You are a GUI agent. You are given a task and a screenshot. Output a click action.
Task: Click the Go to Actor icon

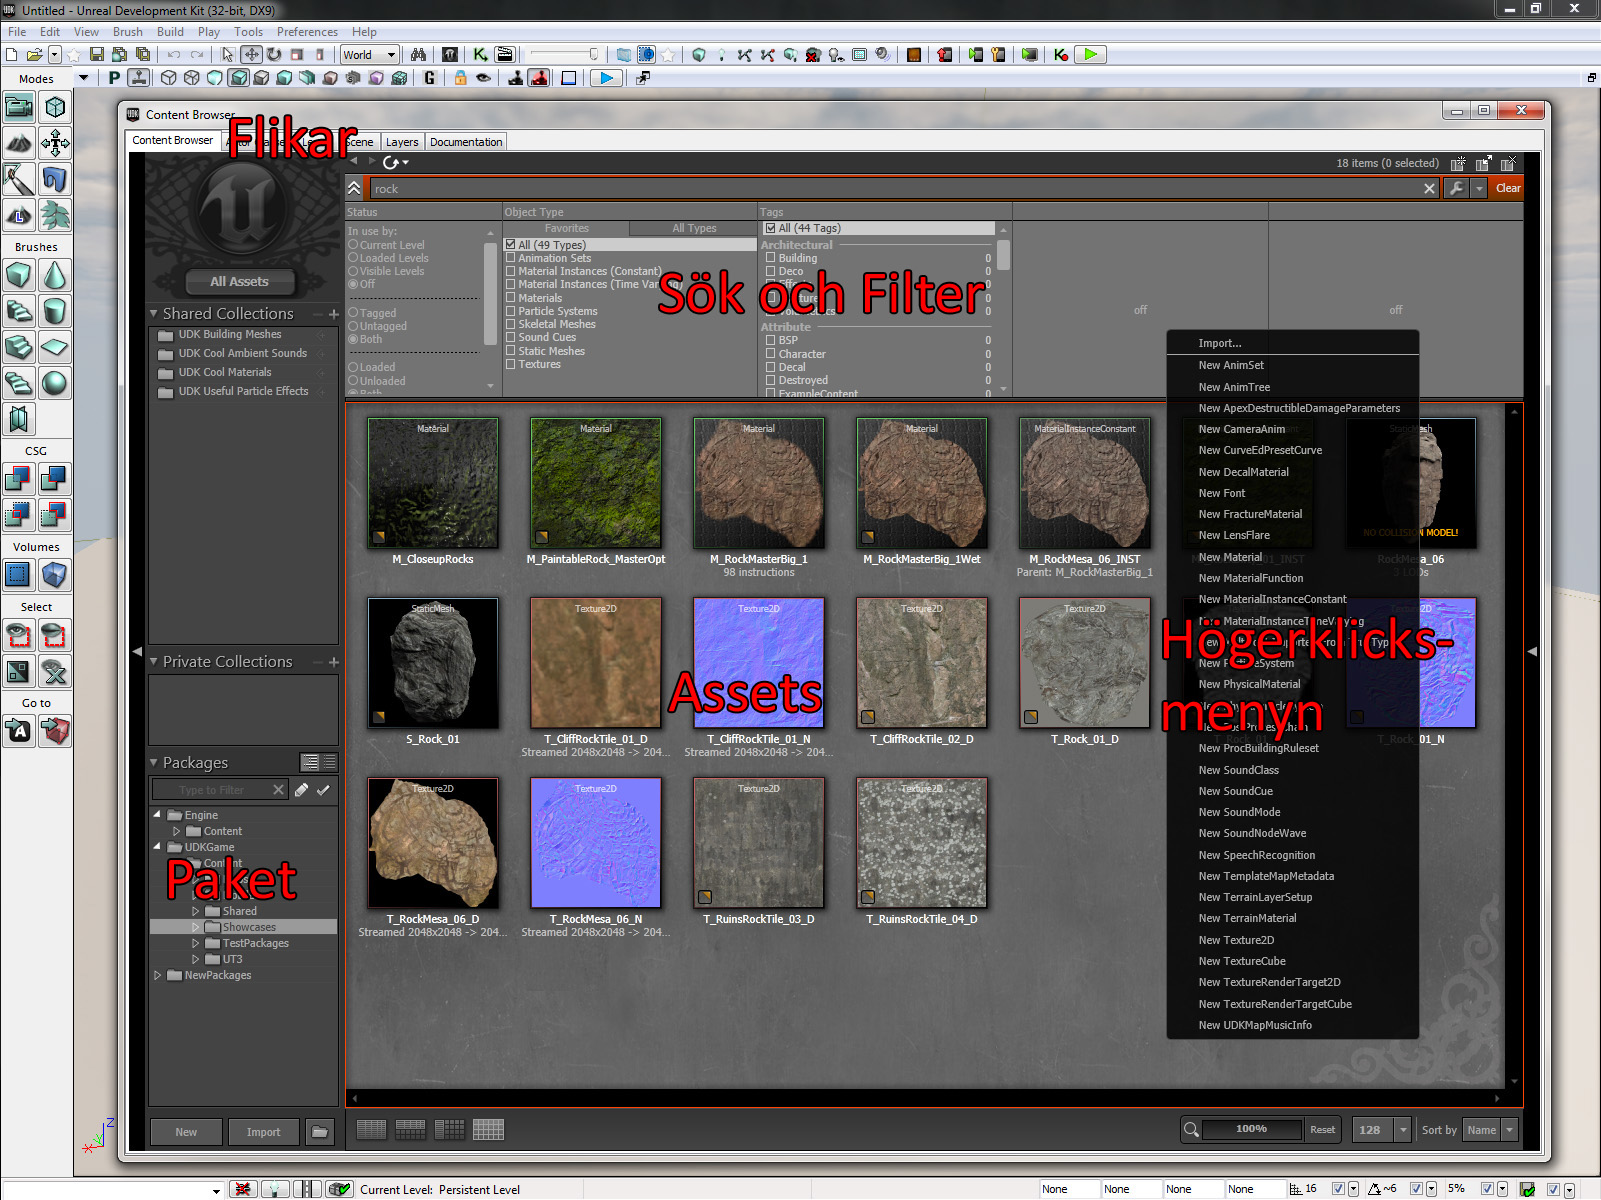point(19,731)
